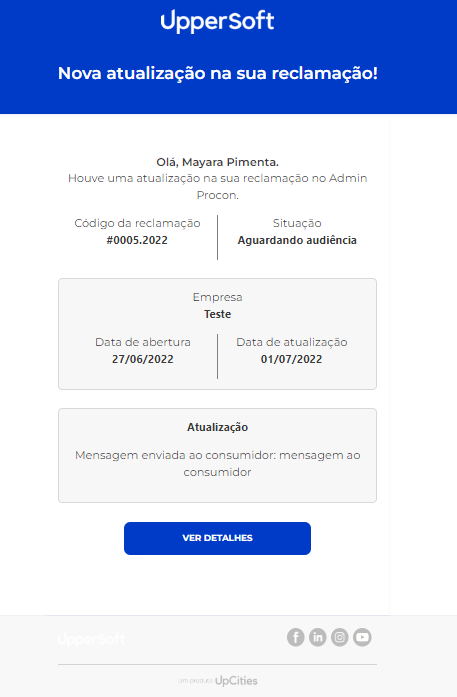Click opening date 27/06/2022
This screenshot has height=697, width=457.
pyautogui.click(x=143, y=359)
